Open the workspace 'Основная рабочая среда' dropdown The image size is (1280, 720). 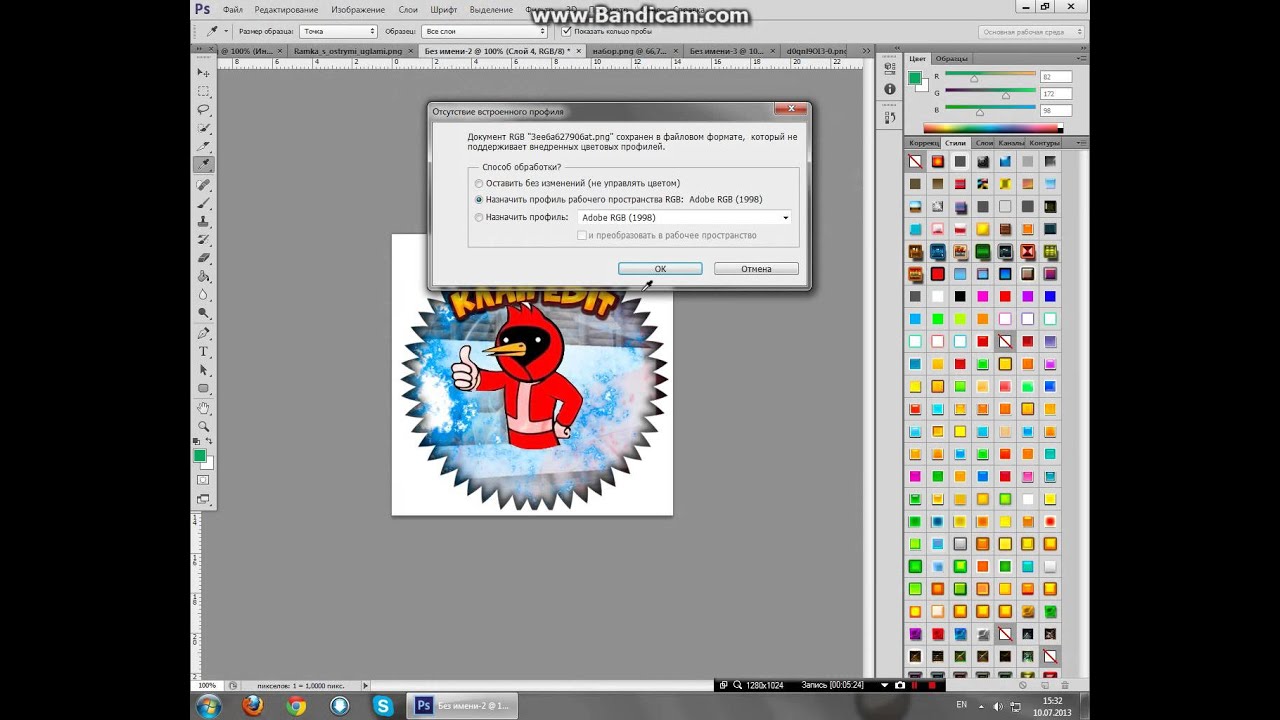point(1032,32)
